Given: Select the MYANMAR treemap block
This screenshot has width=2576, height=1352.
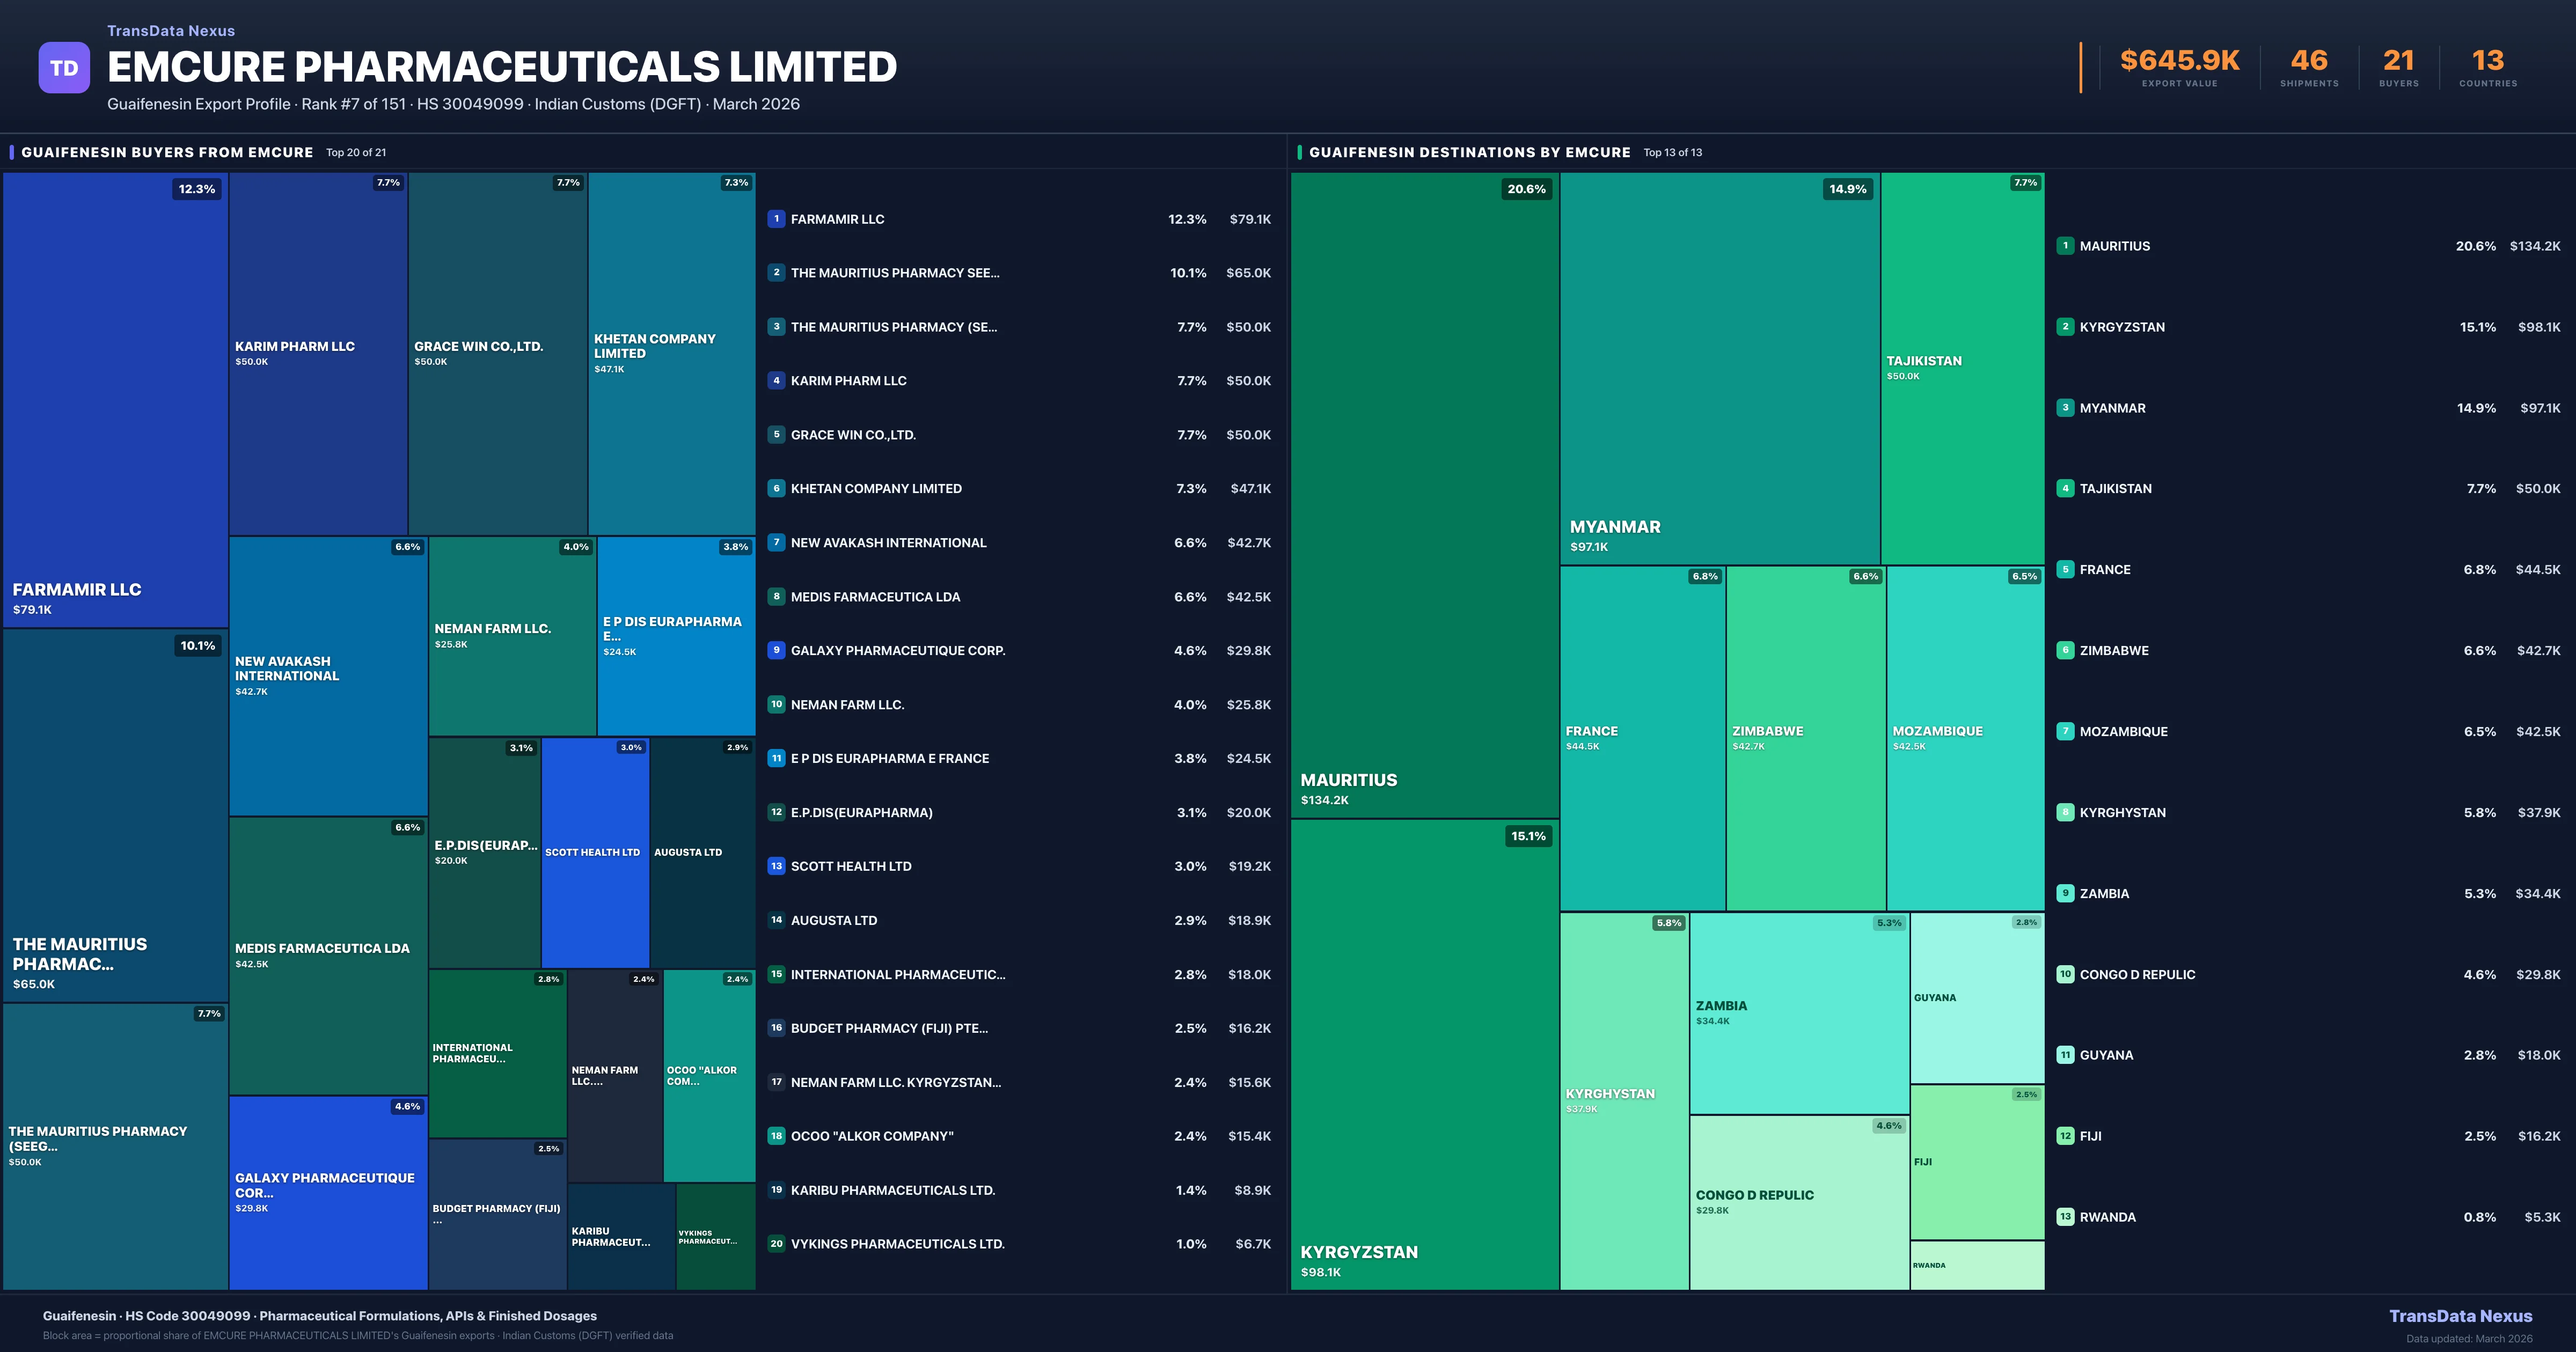Looking at the screenshot, I should pos(1719,368).
